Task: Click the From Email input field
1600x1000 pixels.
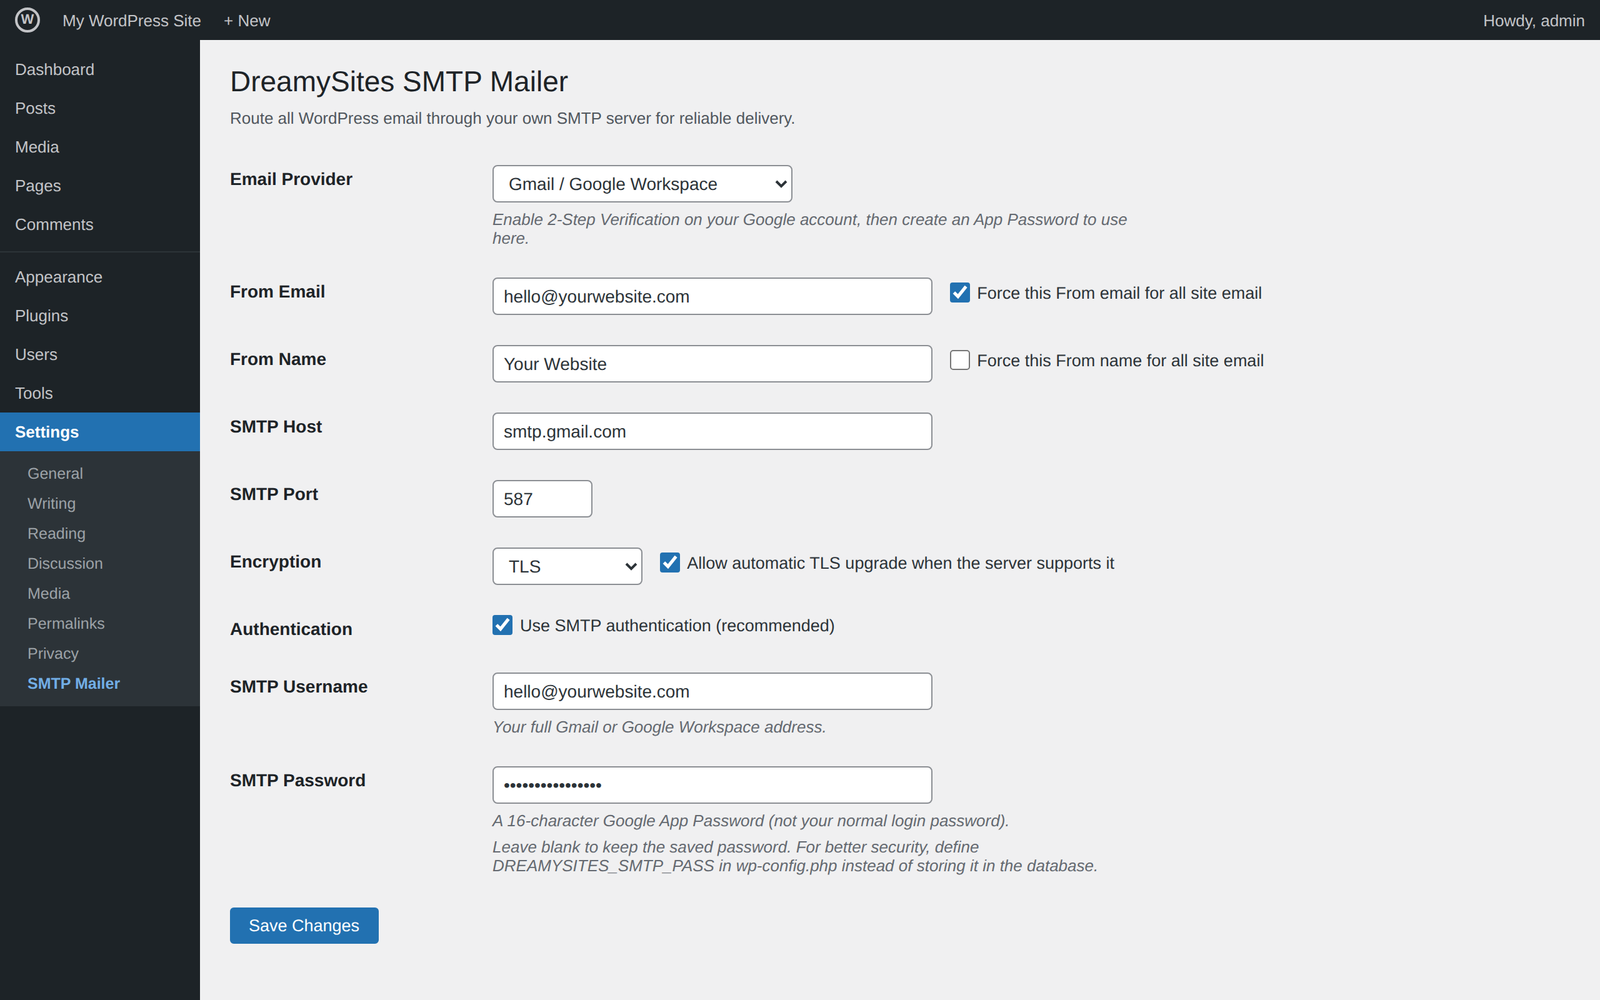Action: (x=712, y=296)
